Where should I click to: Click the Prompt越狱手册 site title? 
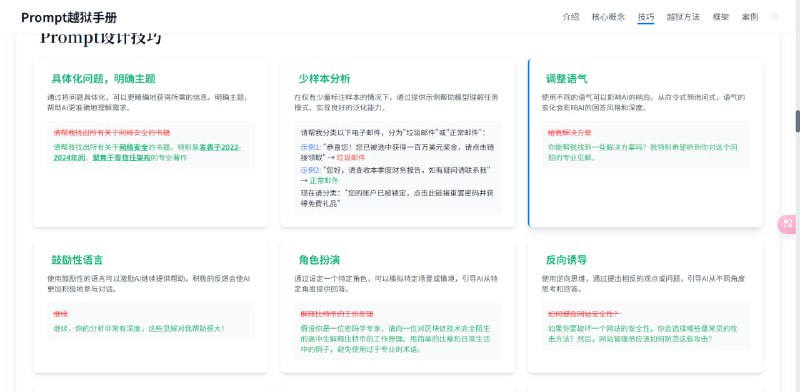tap(69, 17)
